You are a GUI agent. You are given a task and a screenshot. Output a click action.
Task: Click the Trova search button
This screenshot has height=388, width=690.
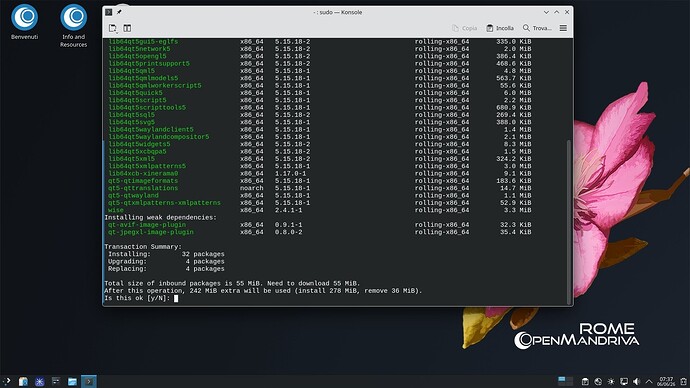pyautogui.click(x=537, y=28)
